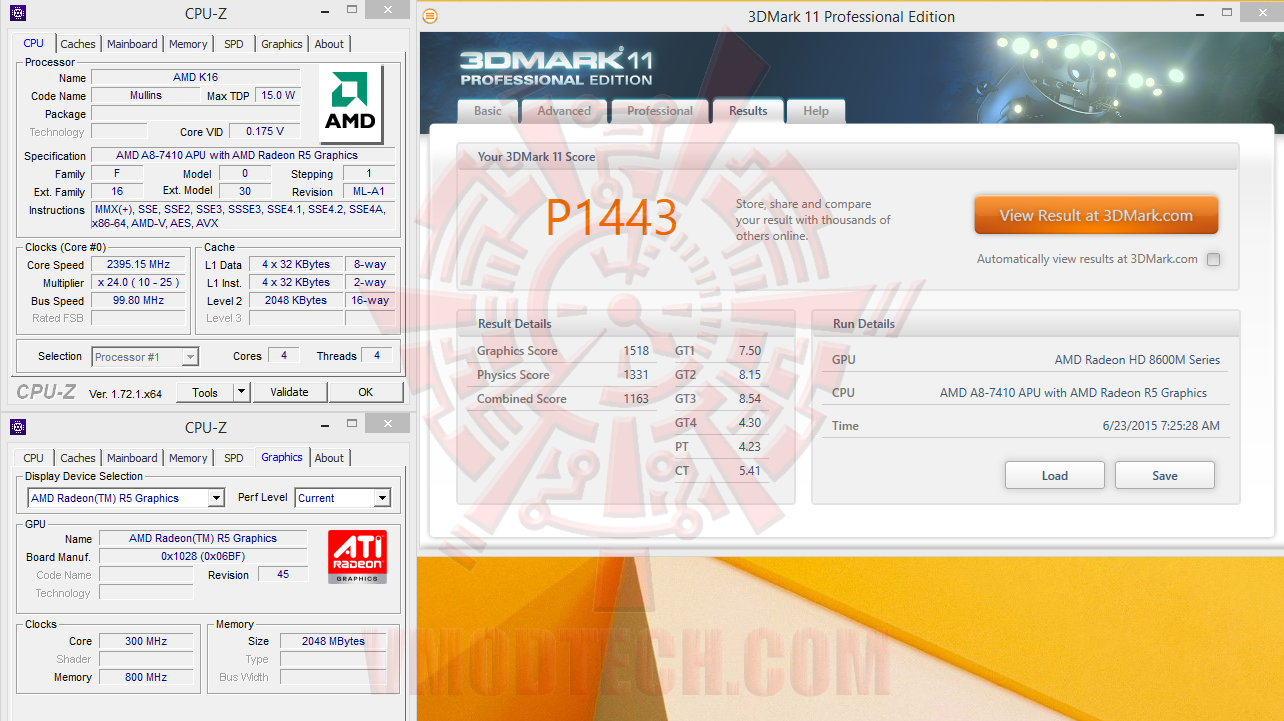Click the GPU Memory clock value 800 MHz
Viewport: 1284px width, 721px height.
click(x=146, y=677)
